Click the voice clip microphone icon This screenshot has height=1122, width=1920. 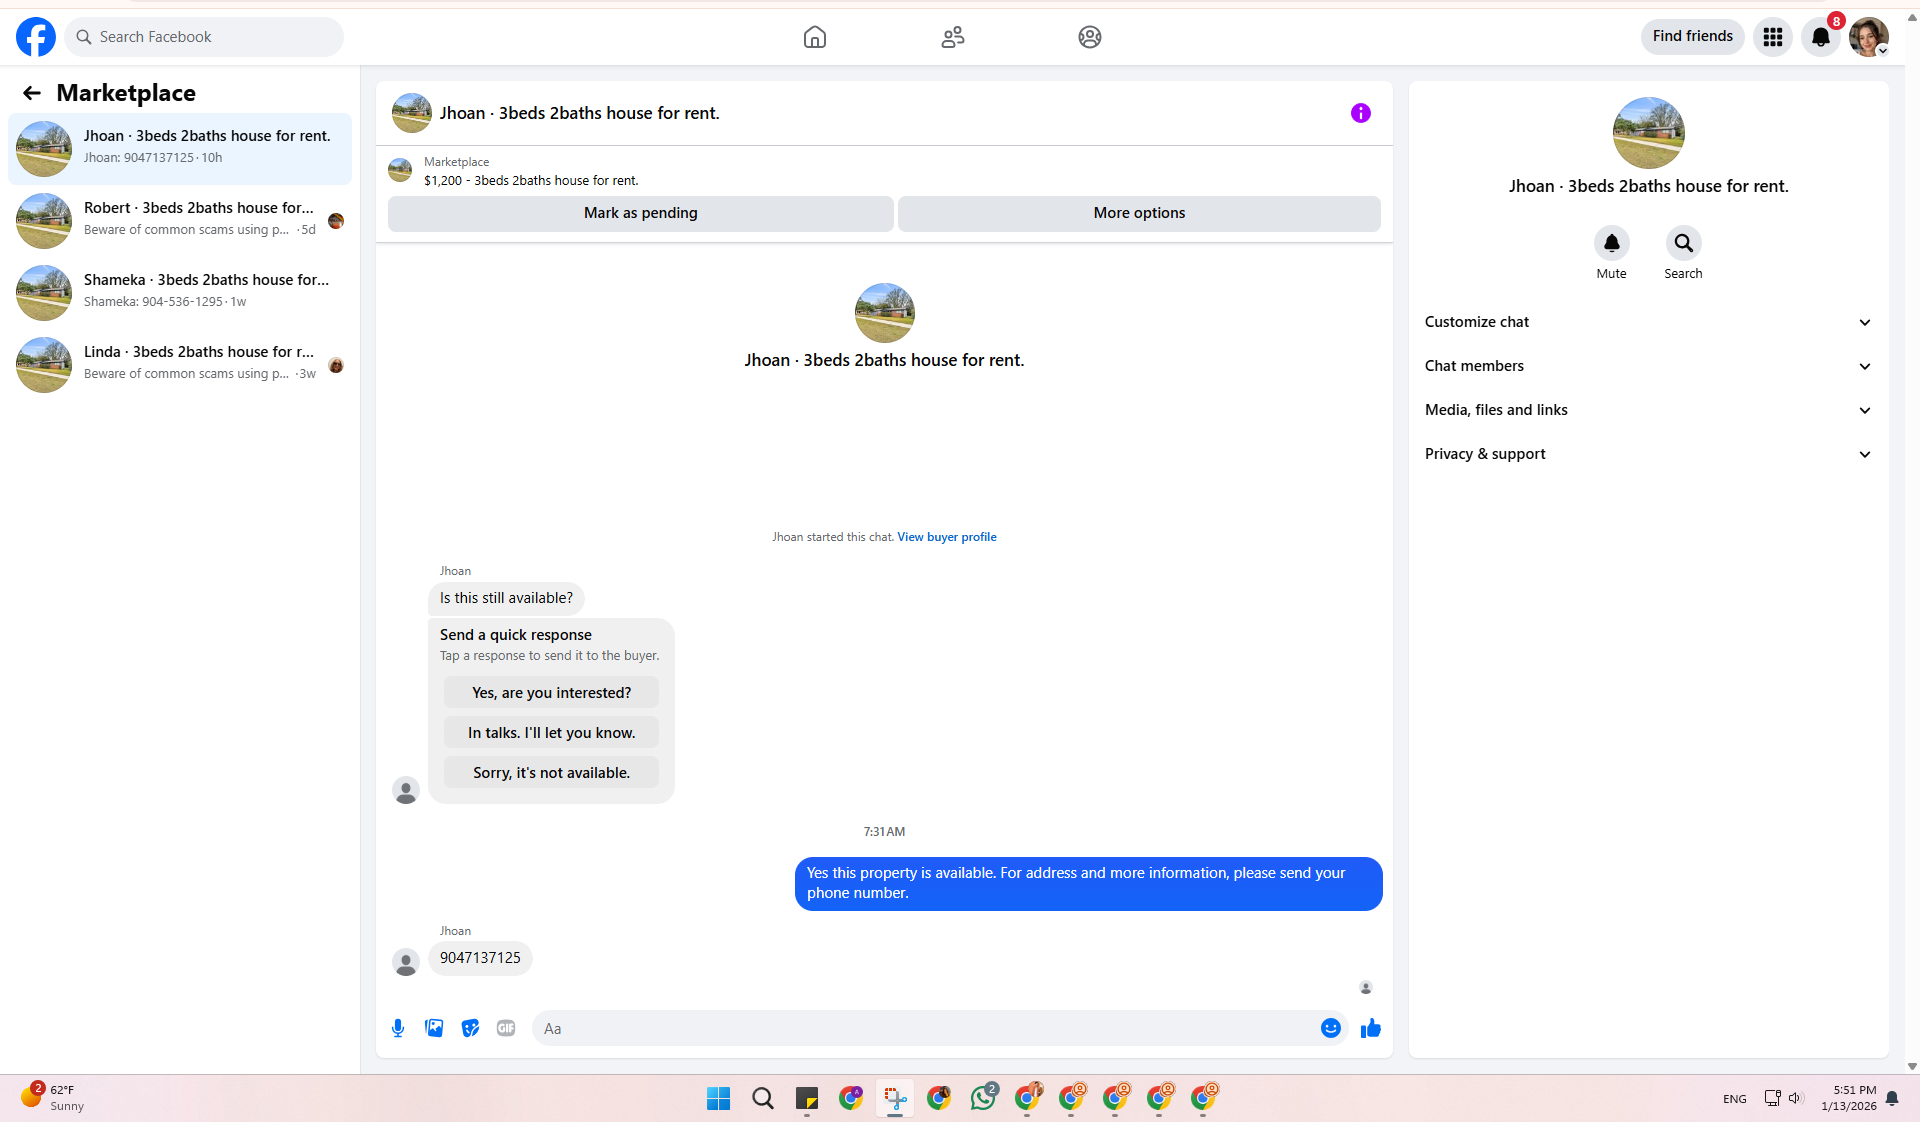[398, 1028]
